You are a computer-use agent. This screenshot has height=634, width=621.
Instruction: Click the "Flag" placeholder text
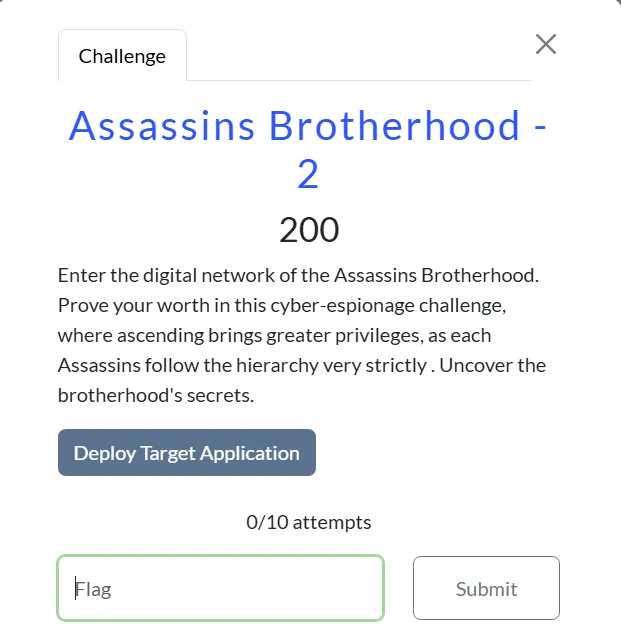pos(93,589)
